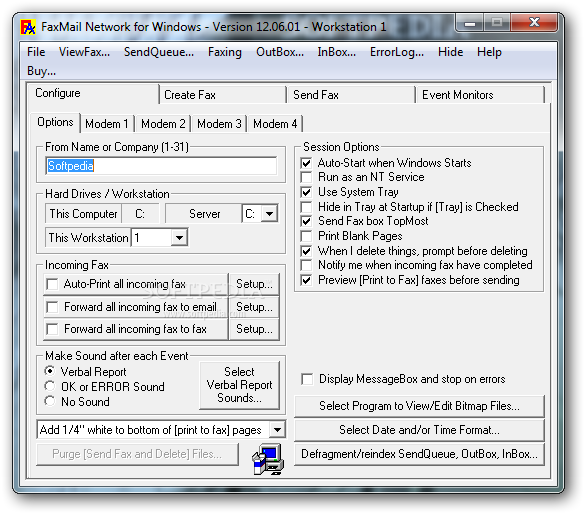Click the This Computer C: drive value
Viewport: 585px width, 514px height.
coord(140,214)
